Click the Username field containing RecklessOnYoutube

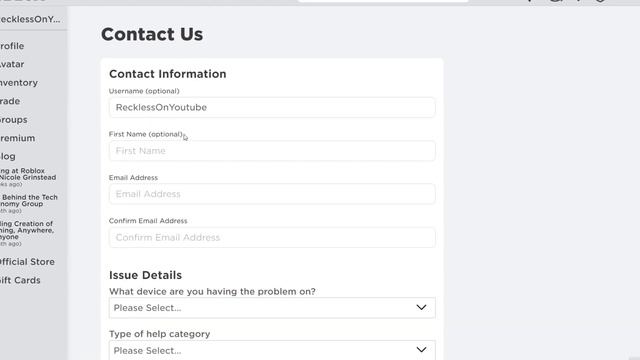coord(272,107)
